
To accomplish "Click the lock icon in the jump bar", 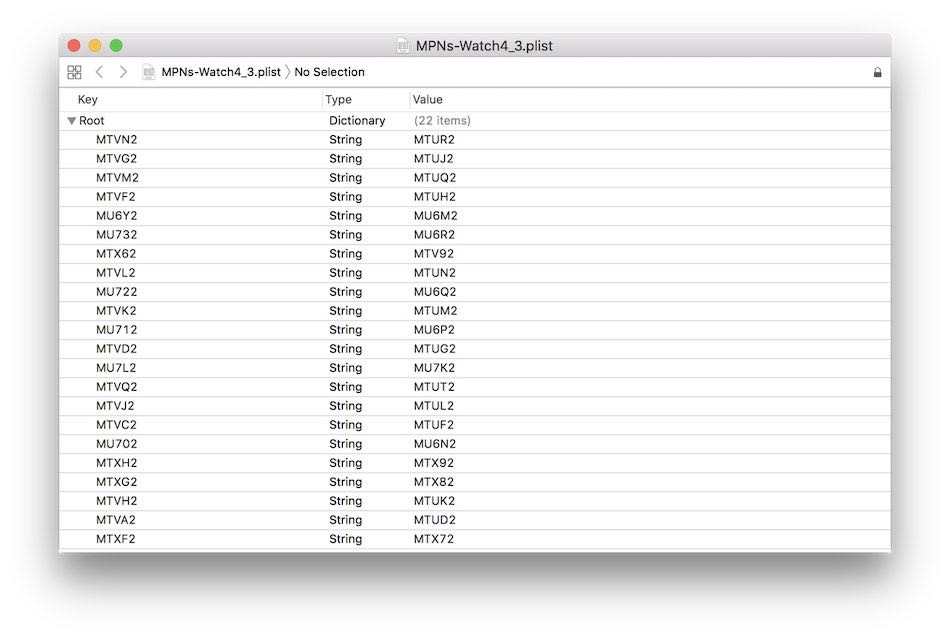I will pos(877,72).
